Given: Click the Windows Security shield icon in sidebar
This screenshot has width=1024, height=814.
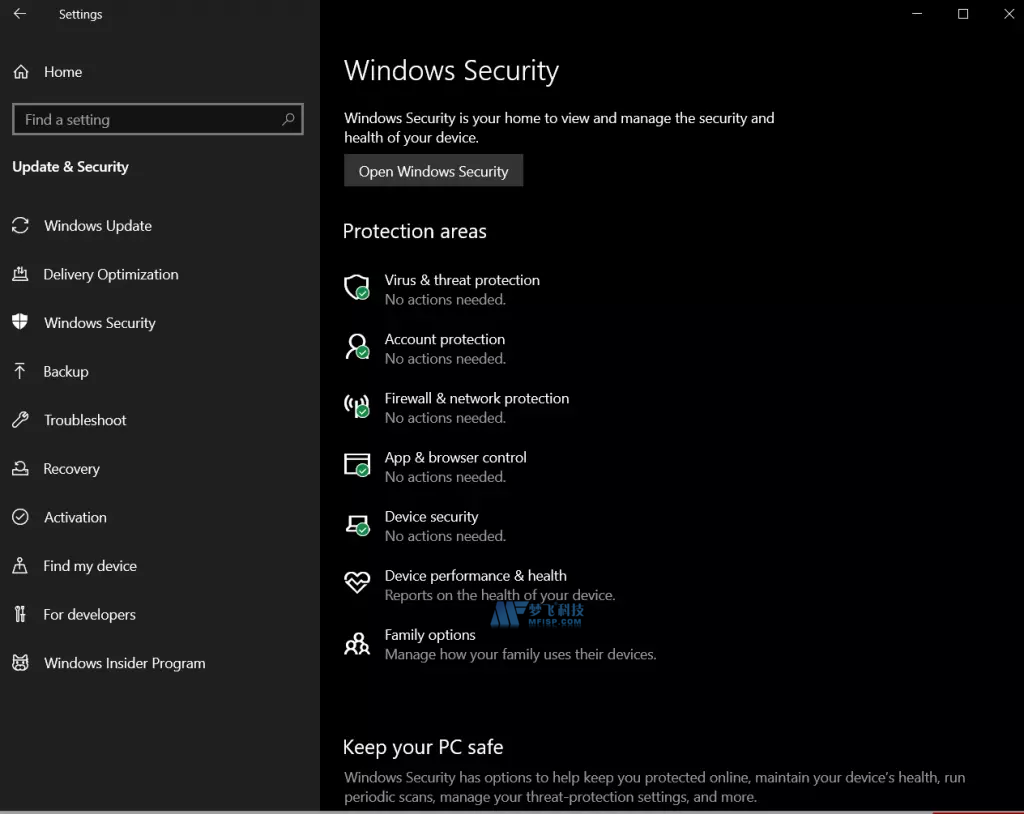Looking at the screenshot, I should pyautogui.click(x=20, y=322).
